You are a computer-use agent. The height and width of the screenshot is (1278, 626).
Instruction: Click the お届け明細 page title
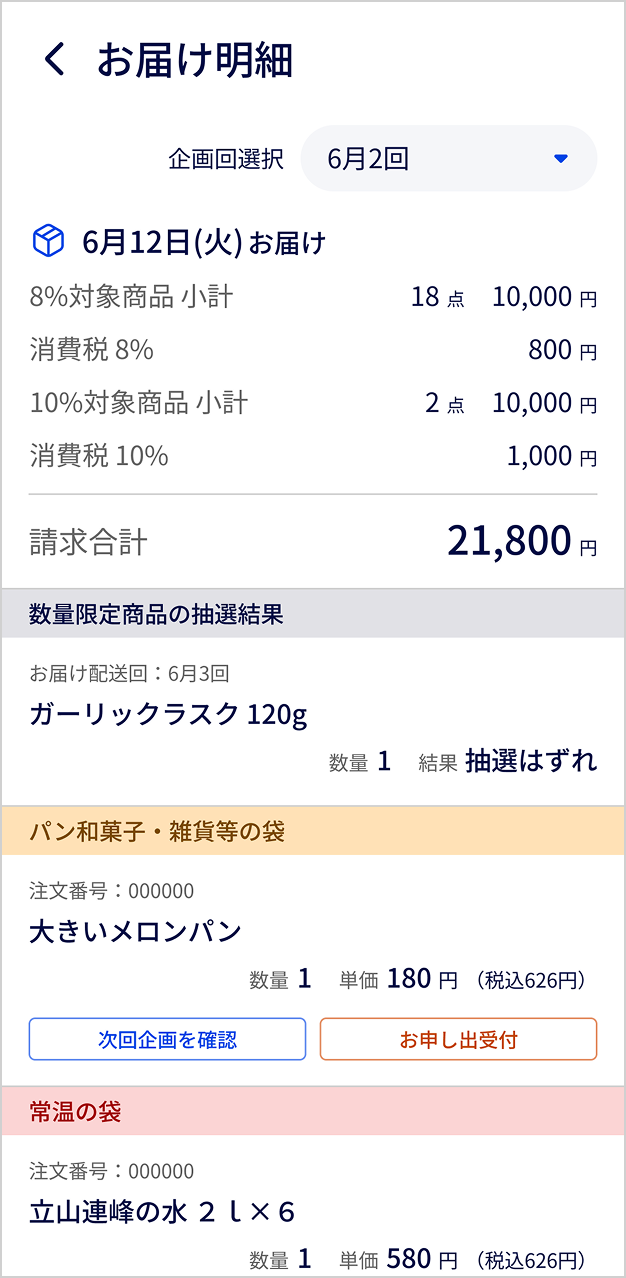195,60
